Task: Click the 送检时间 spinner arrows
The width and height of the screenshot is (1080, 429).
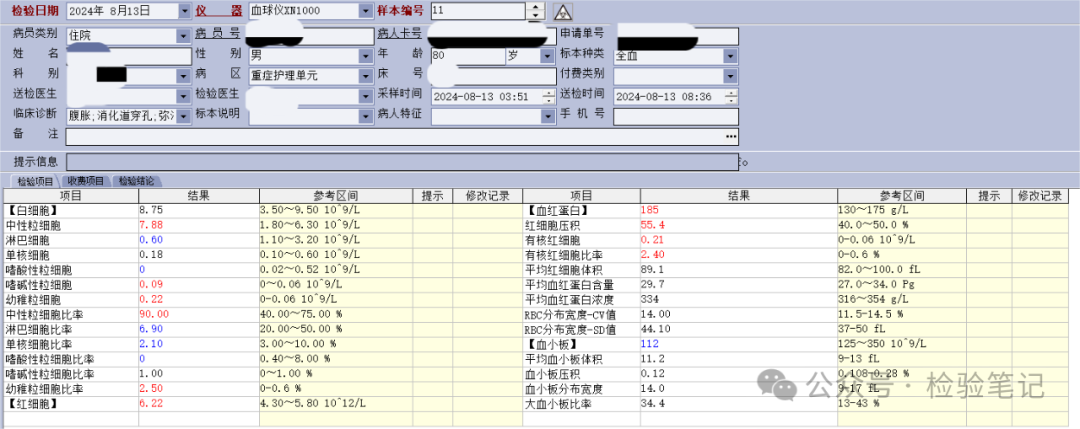Action: click(x=732, y=96)
